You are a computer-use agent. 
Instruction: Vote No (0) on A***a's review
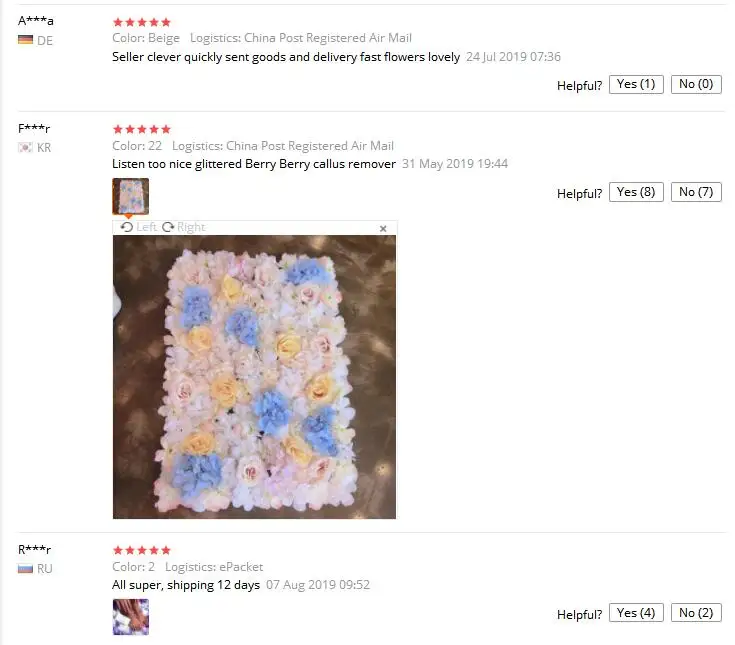click(x=696, y=84)
